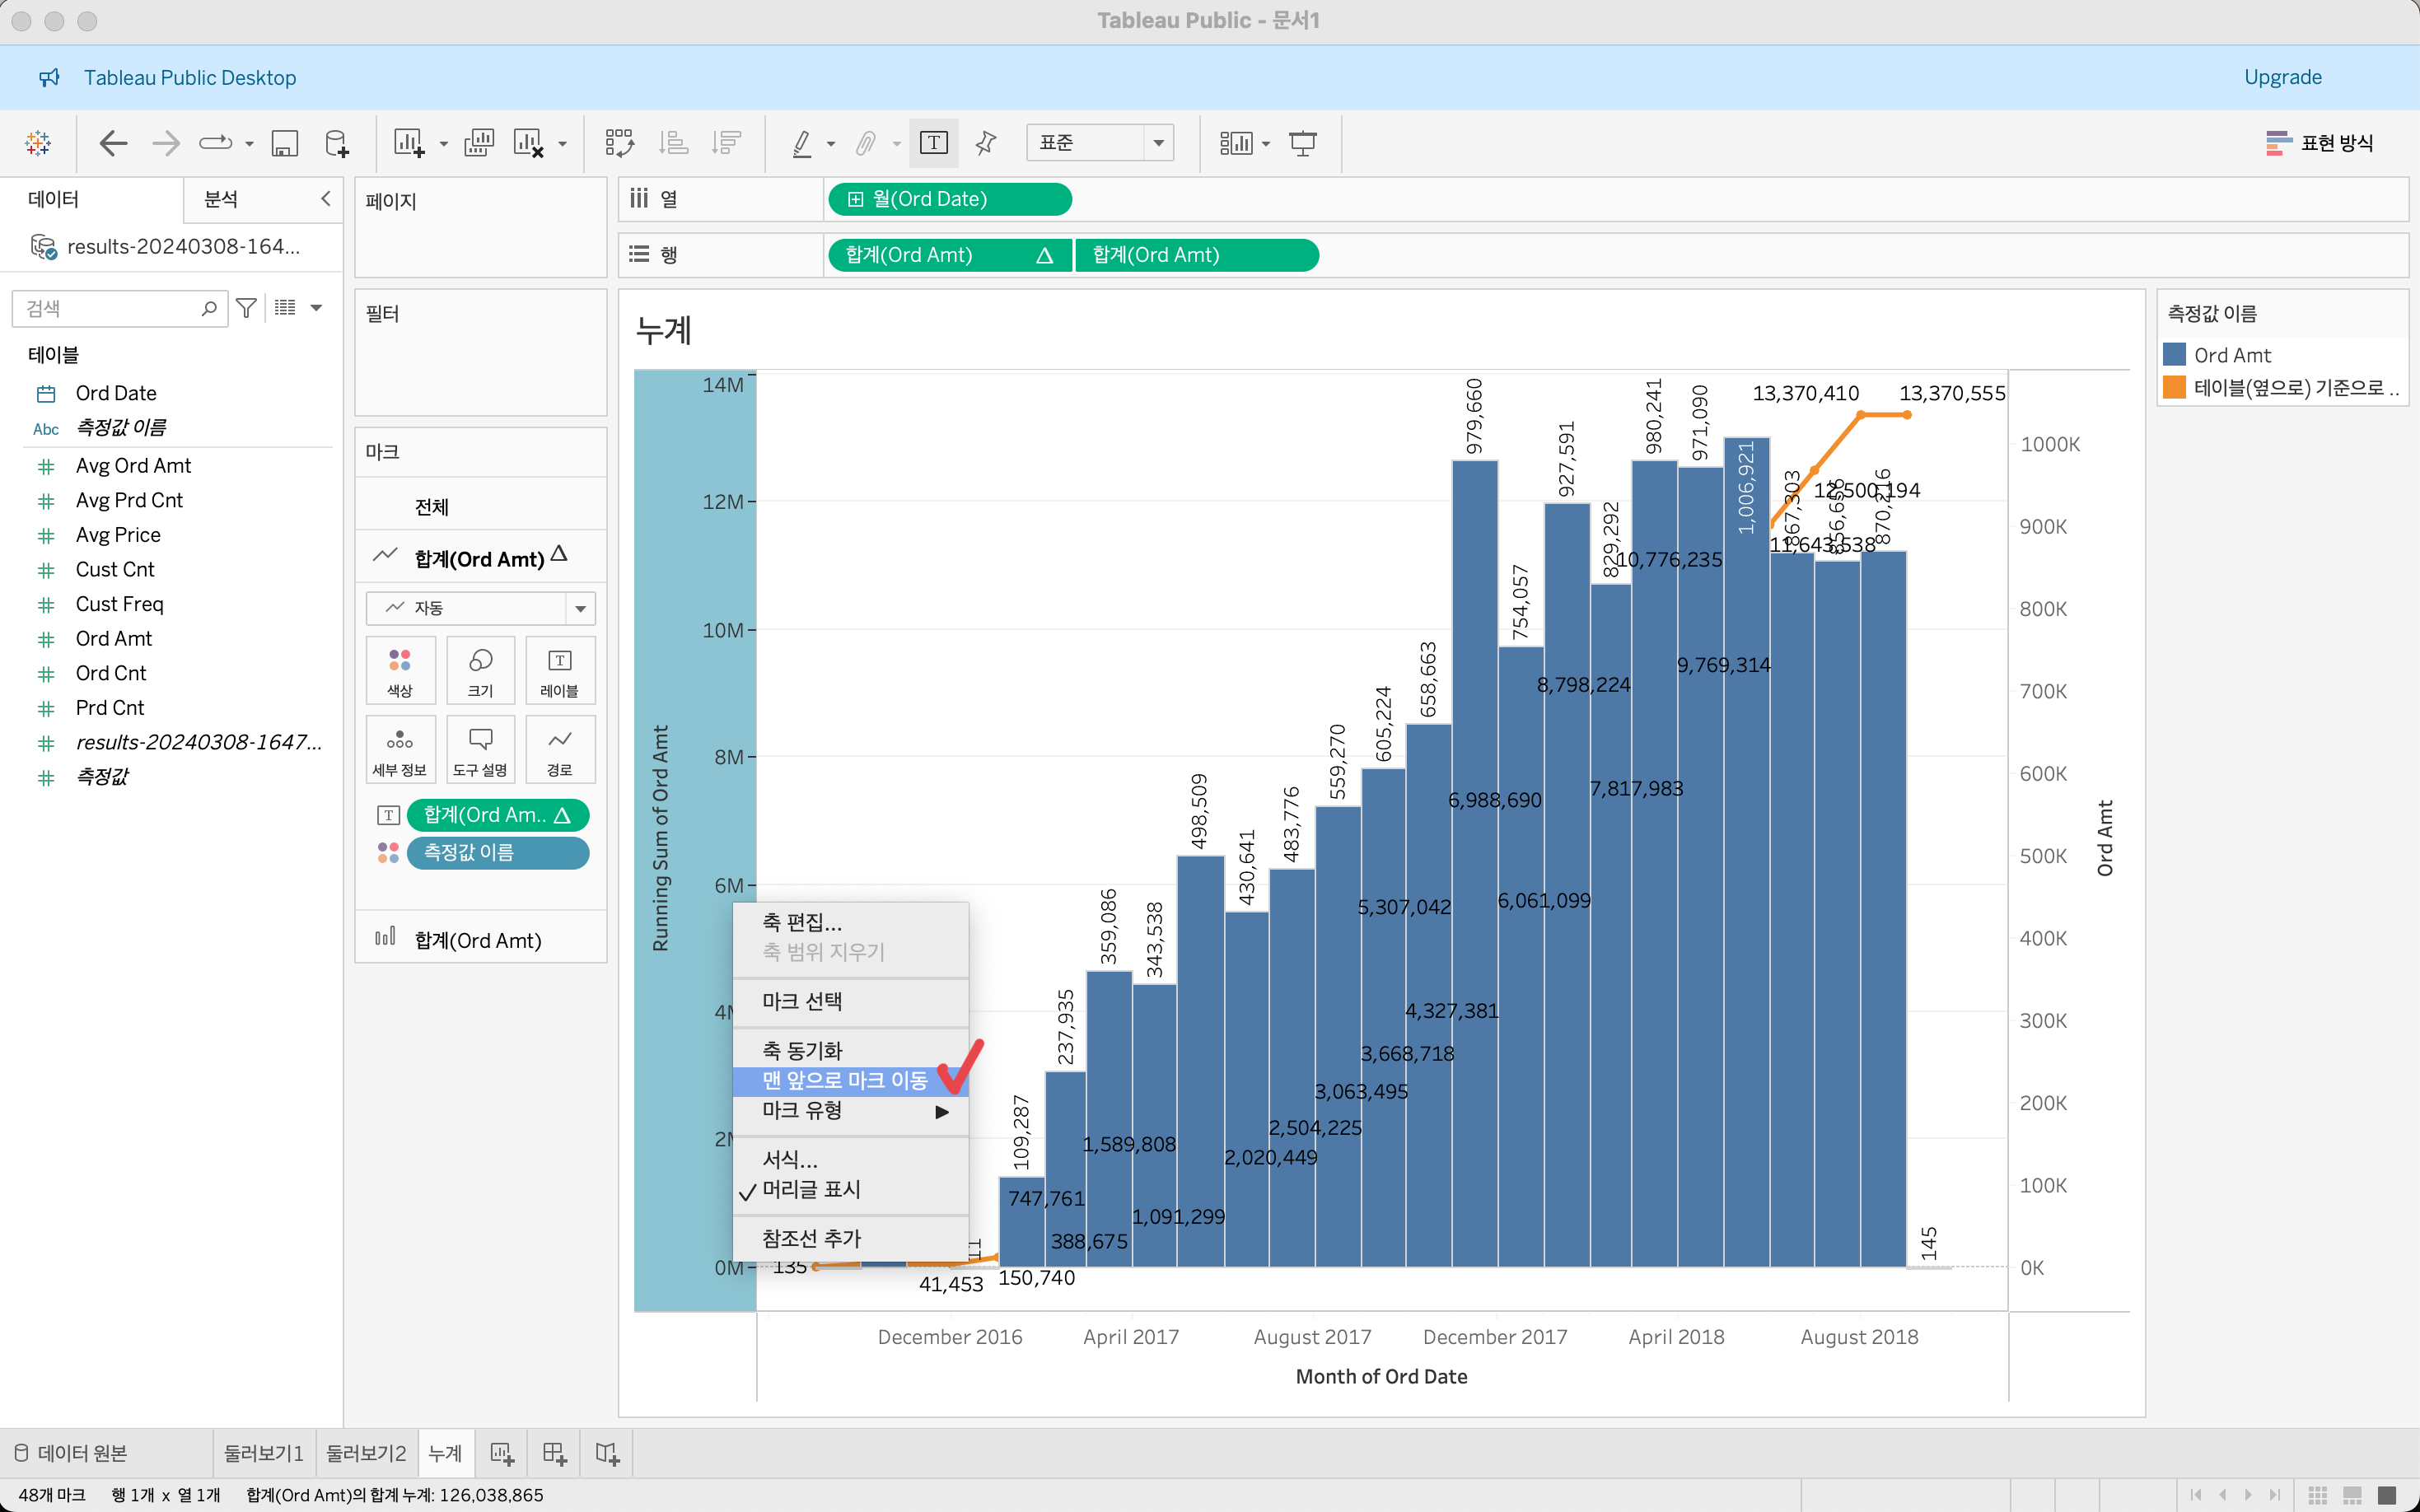
Task: Click the add new data source icon
Action: coord(337,143)
